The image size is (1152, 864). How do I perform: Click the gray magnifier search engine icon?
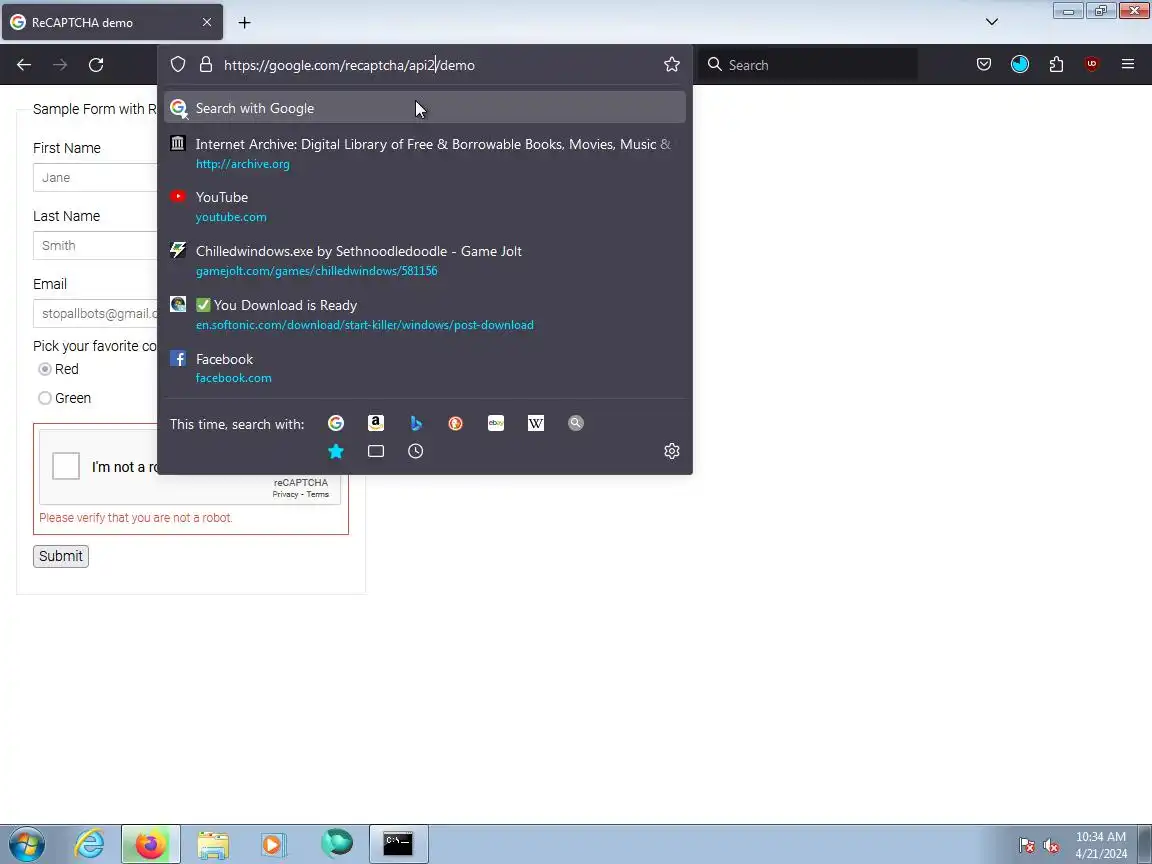[x=576, y=423]
